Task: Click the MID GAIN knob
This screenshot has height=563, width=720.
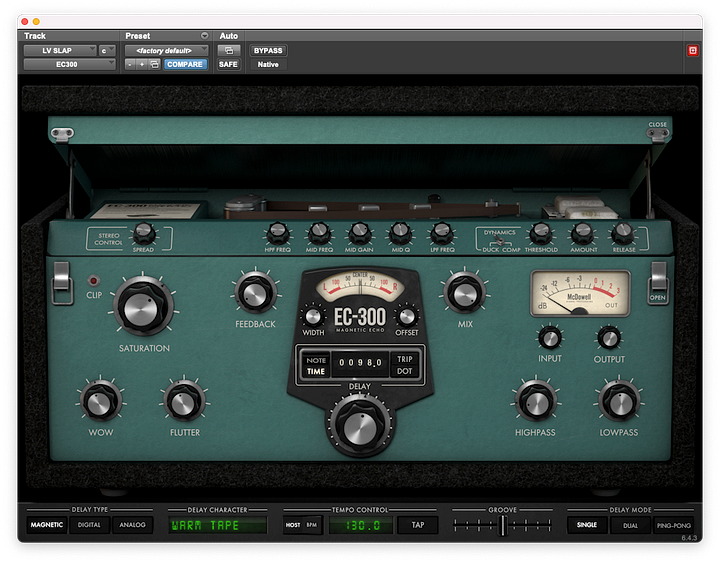Action: 360,233
